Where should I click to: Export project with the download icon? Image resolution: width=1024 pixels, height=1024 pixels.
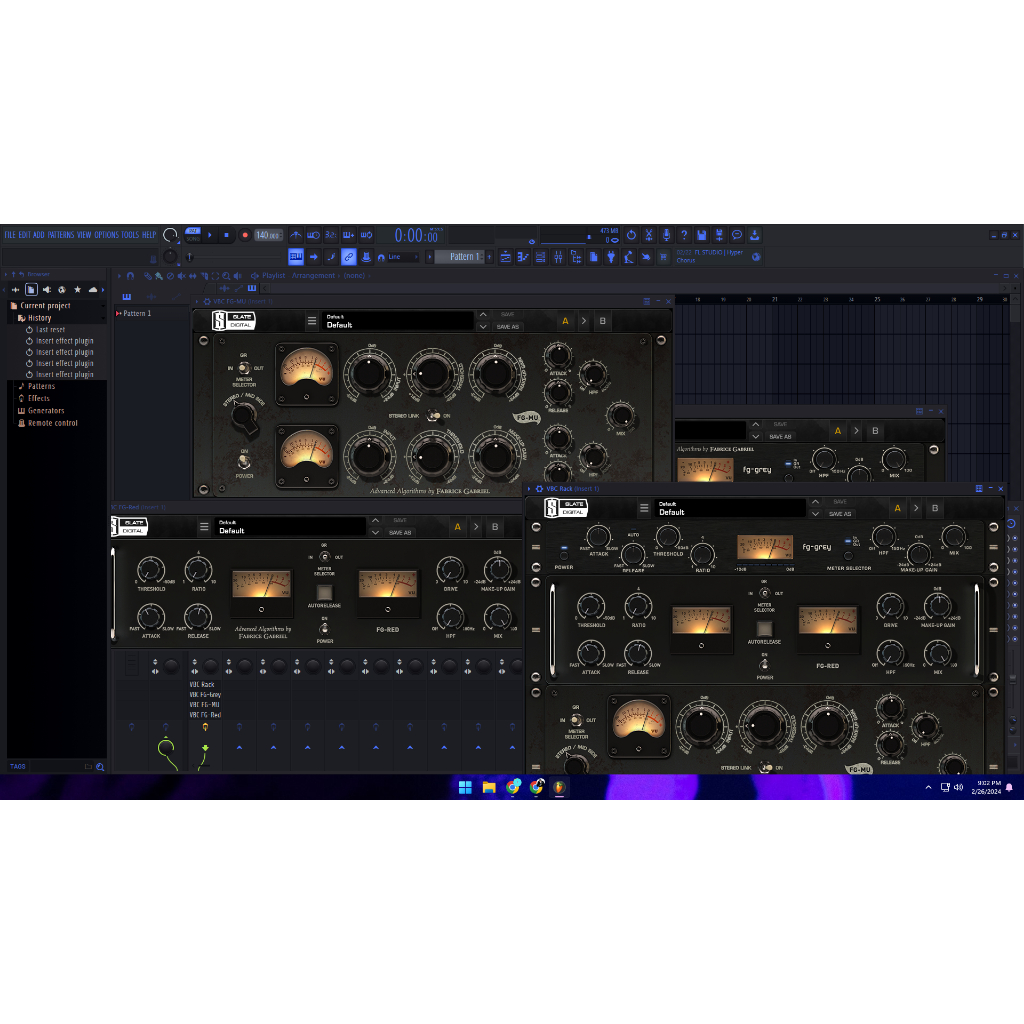(754, 235)
